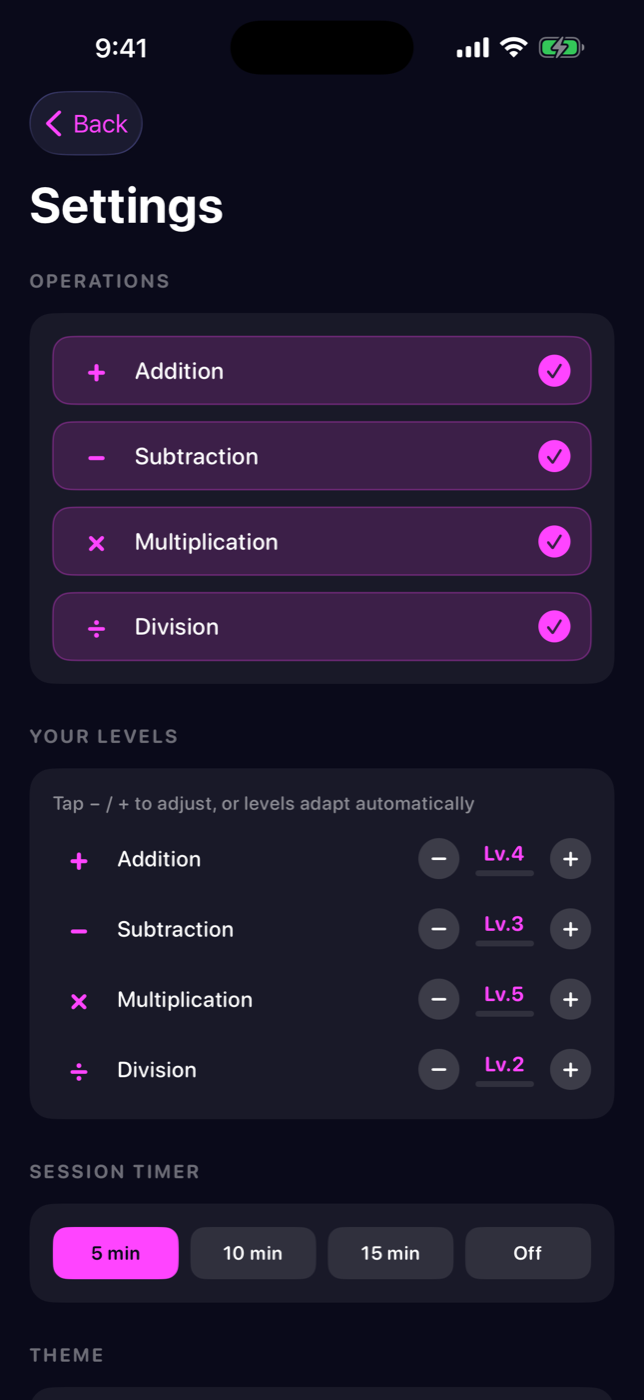This screenshot has height=1400, width=644.
Task: Select the 10 min session timer
Action: pyautogui.click(x=253, y=1253)
